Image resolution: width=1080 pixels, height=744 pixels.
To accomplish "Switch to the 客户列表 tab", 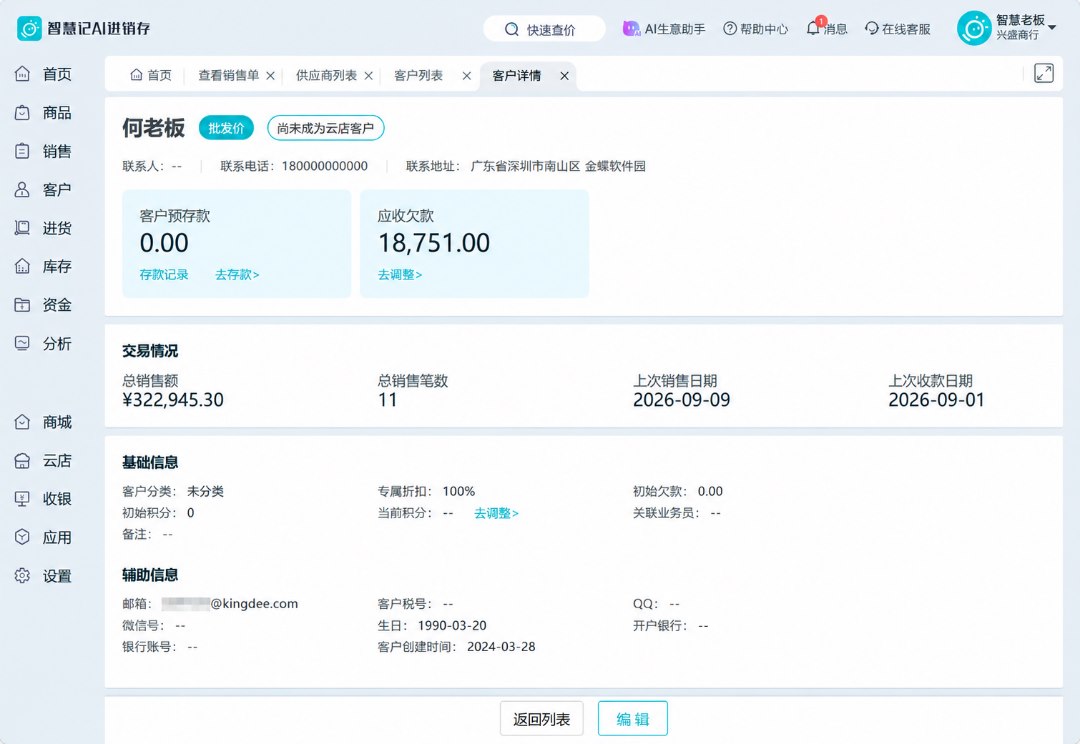I will pyautogui.click(x=418, y=75).
